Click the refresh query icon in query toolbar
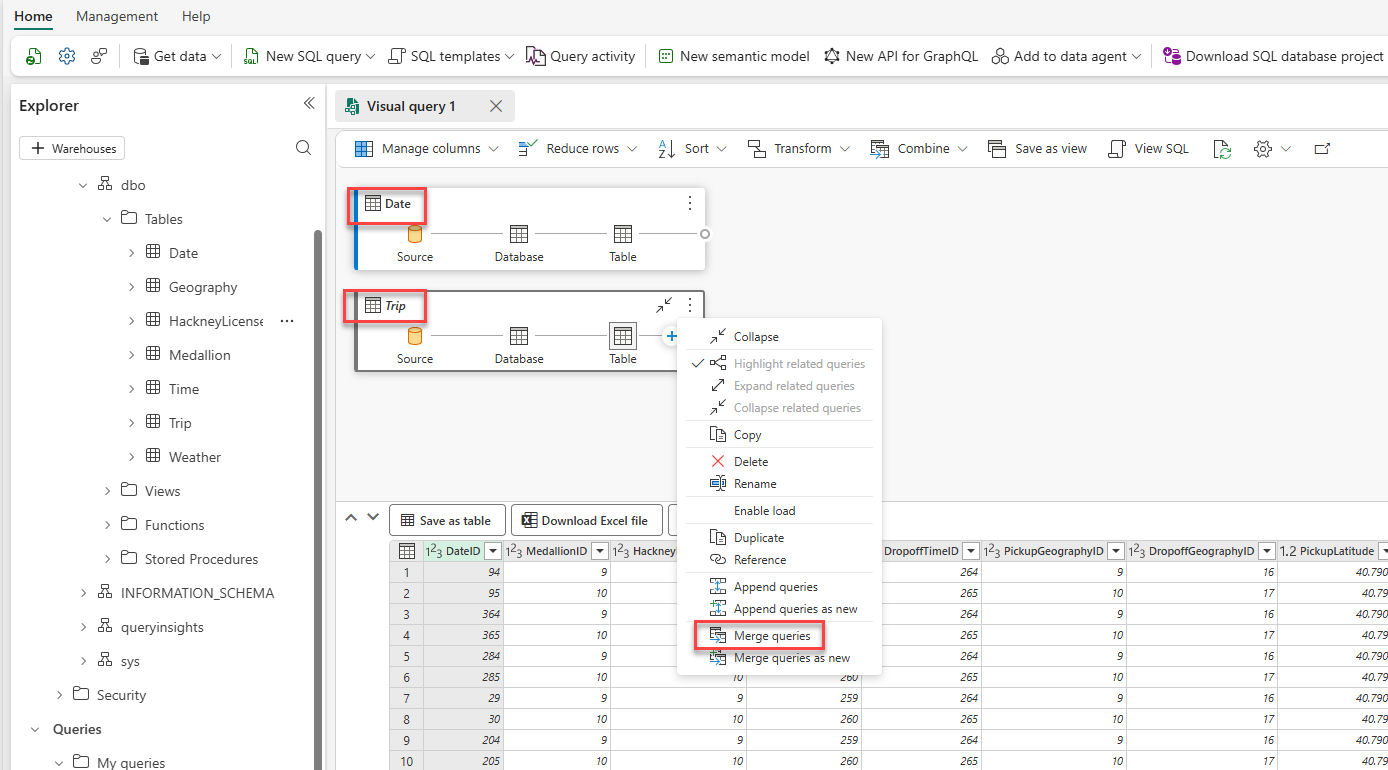Viewport: 1388px width, 770px height. pyautogui.click(x=1222, y=148)
